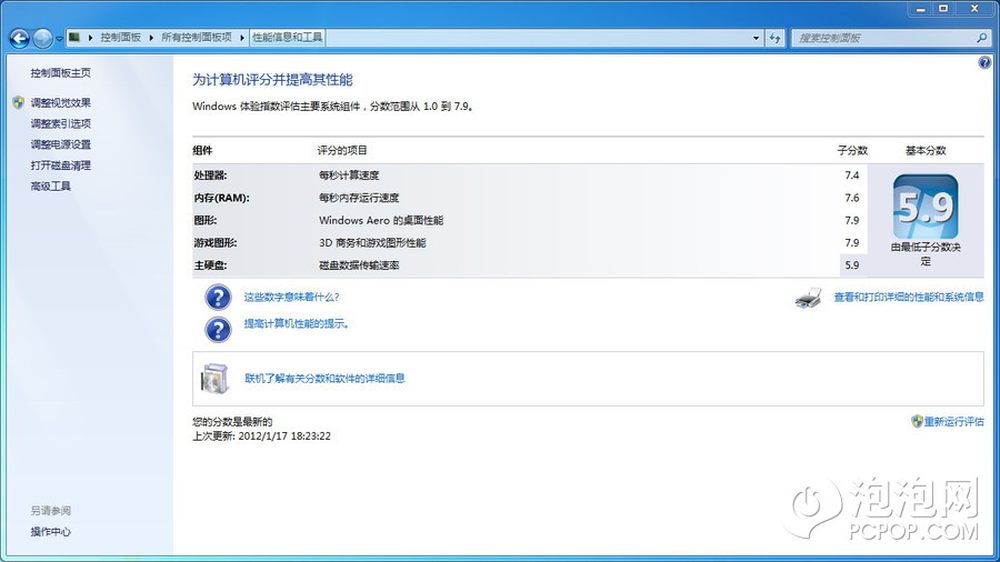Click the shield icon beside 重新运行评估
1000x562 pixels.
(917, 421)
